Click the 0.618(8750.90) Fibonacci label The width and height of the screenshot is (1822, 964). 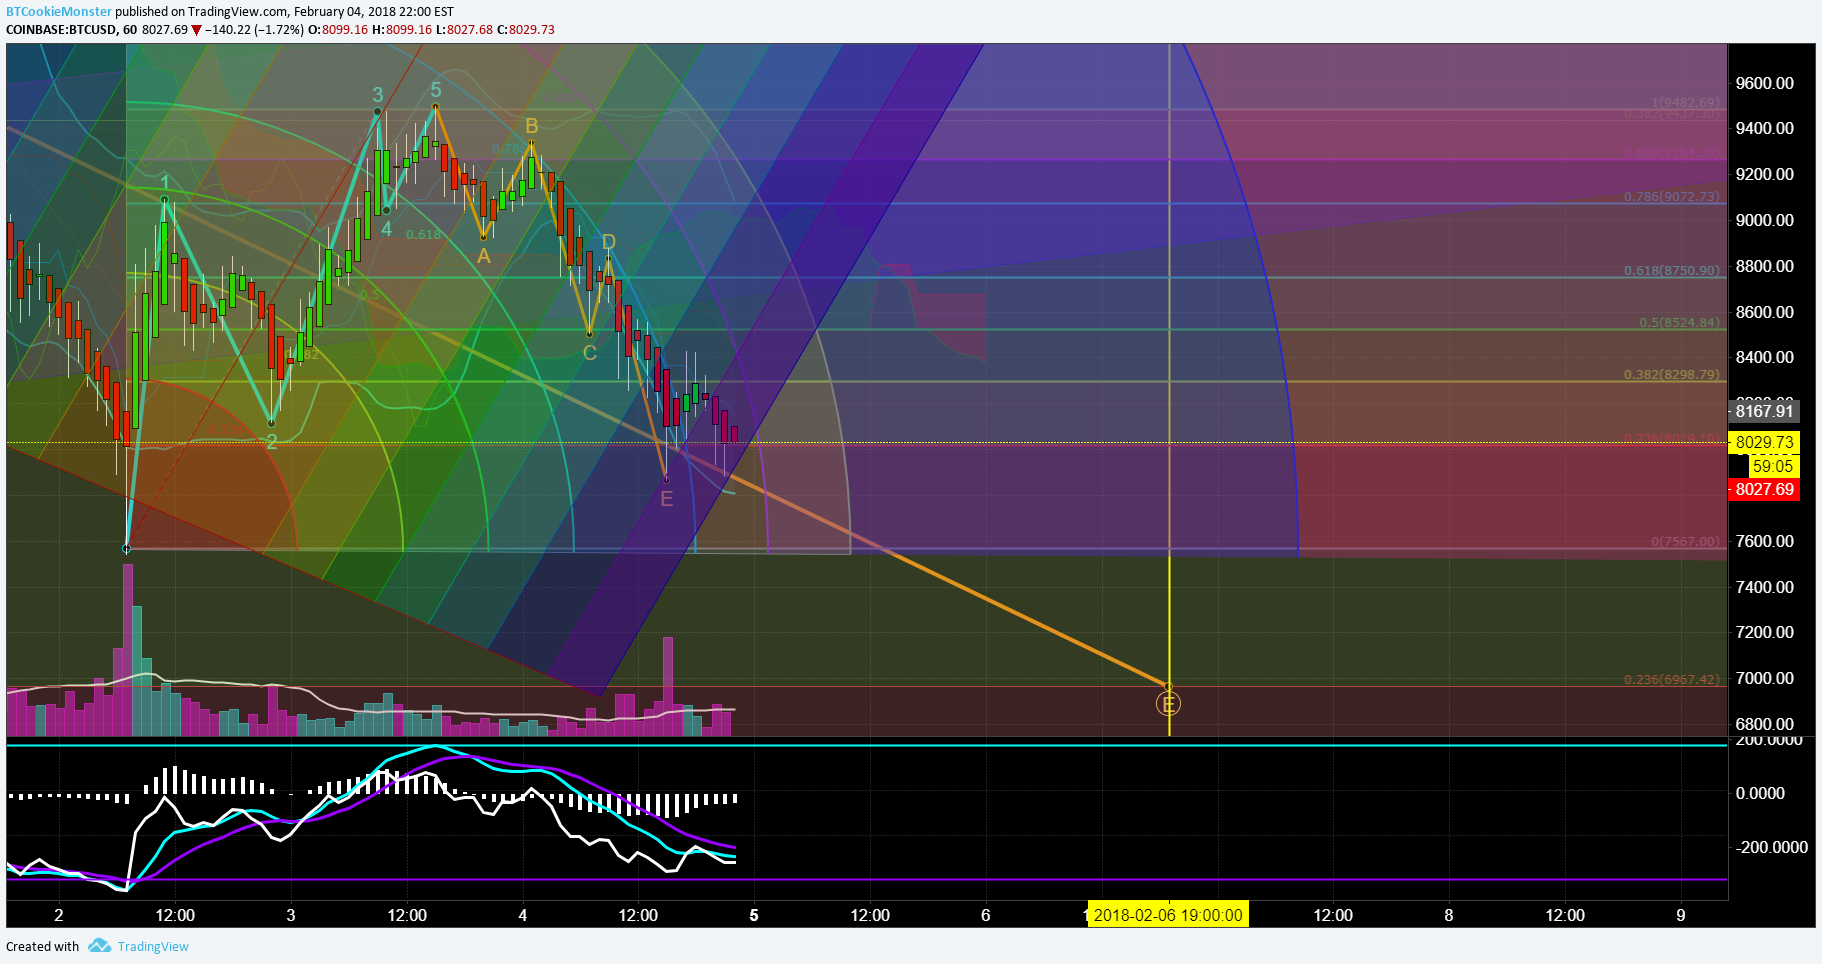point(1672,270)
